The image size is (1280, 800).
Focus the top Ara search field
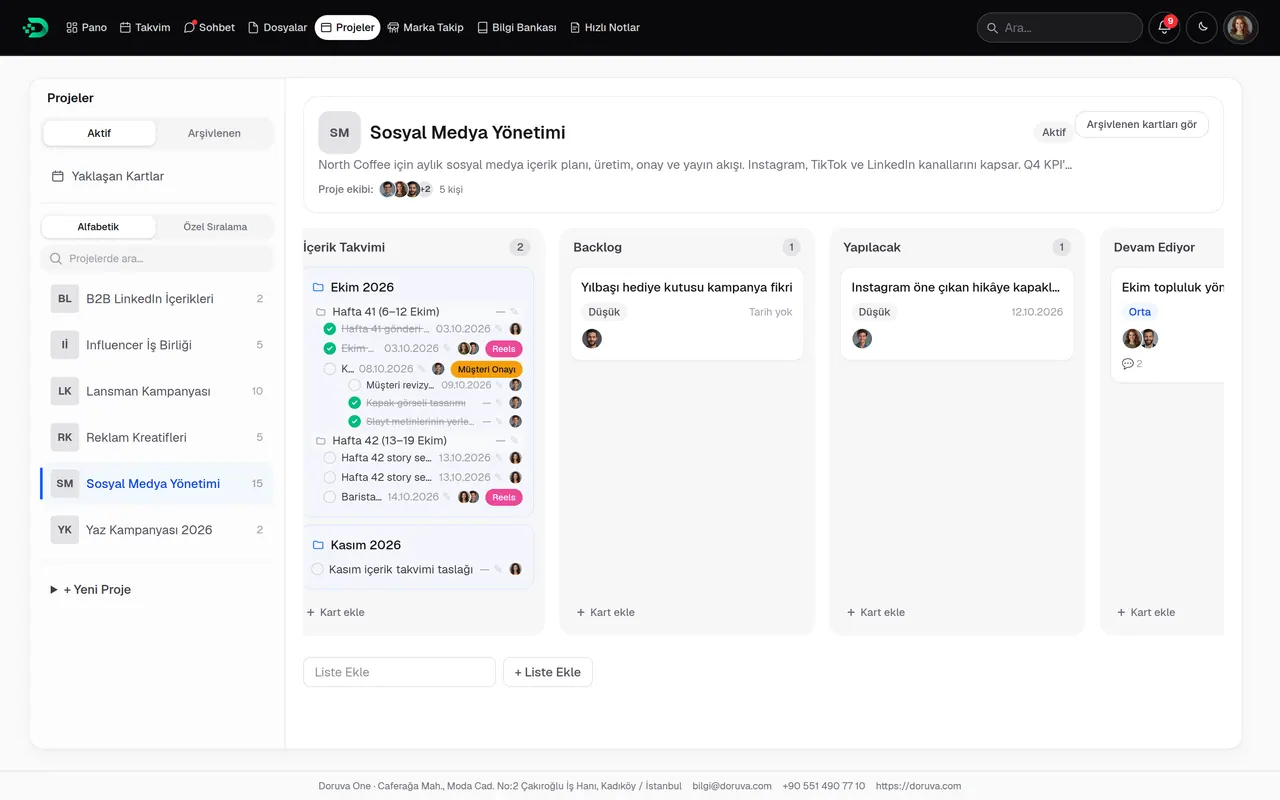click(1059, 27)
